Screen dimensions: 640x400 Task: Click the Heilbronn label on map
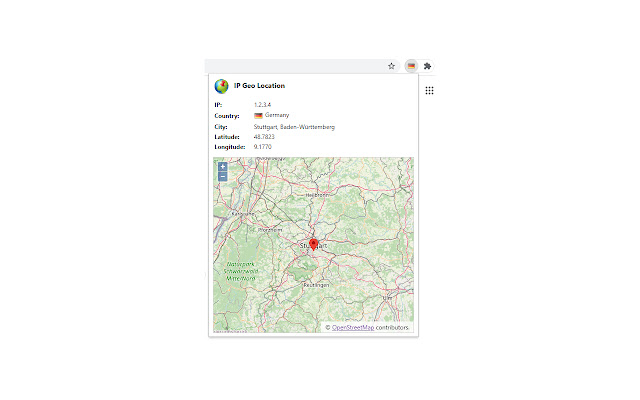coord(317,195)
